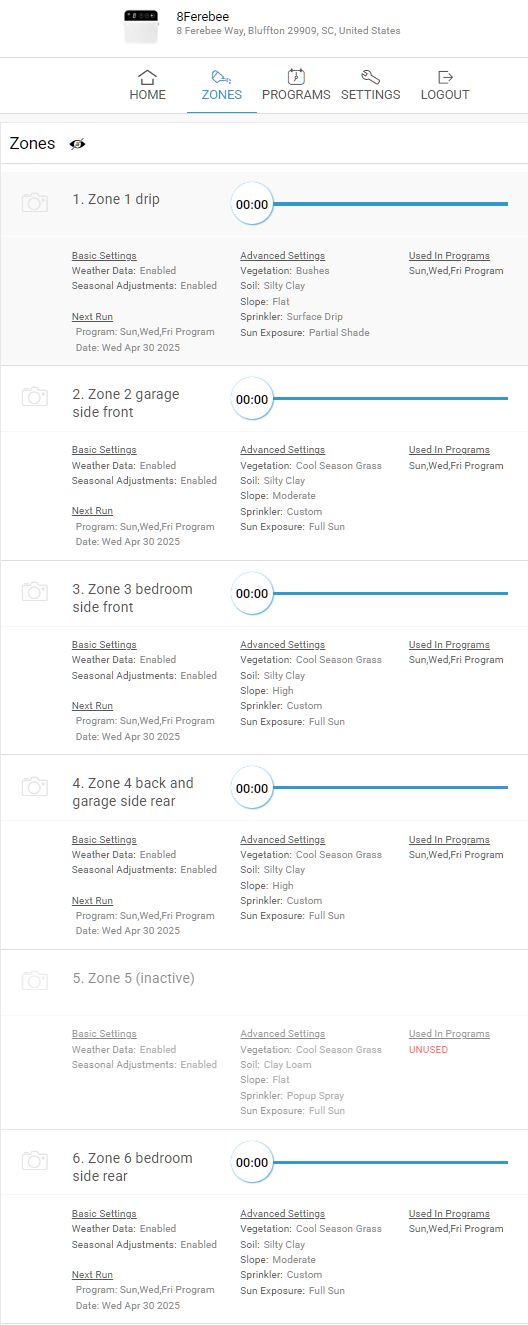Open Sun,Wed,Fri Program link under Zone 1
The image size is (528, 1325).
click(x=456, y=270)
